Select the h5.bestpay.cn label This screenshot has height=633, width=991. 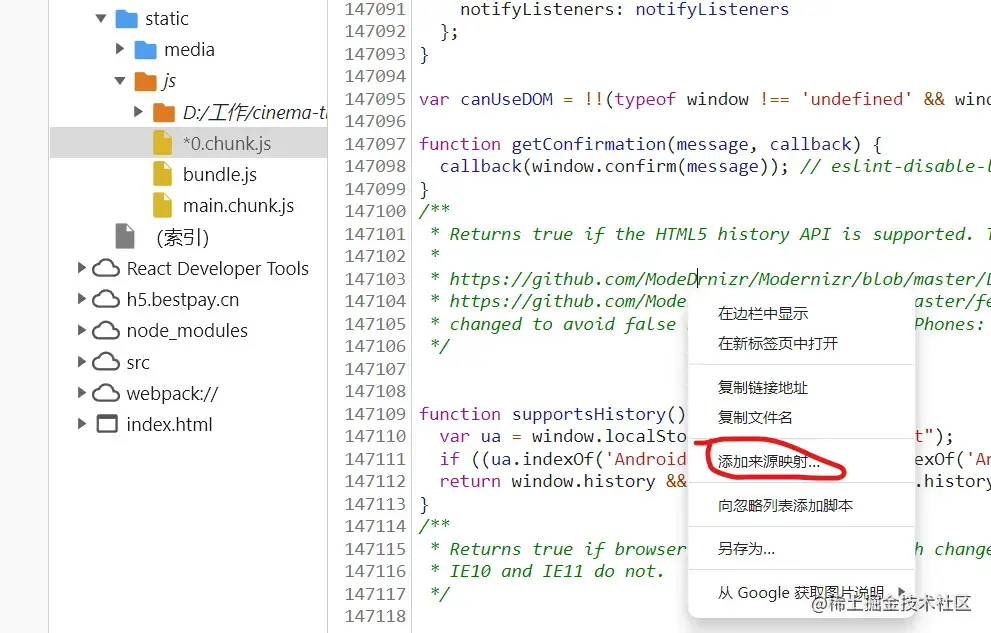(x=183, y=299)
